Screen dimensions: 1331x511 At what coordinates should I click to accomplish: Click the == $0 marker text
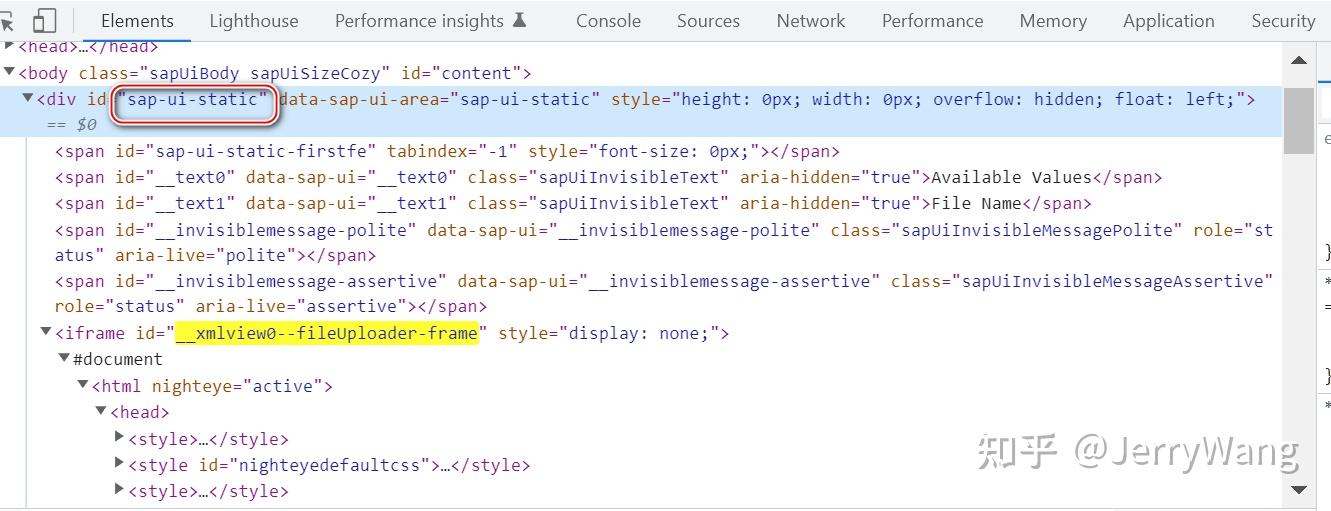71,124
